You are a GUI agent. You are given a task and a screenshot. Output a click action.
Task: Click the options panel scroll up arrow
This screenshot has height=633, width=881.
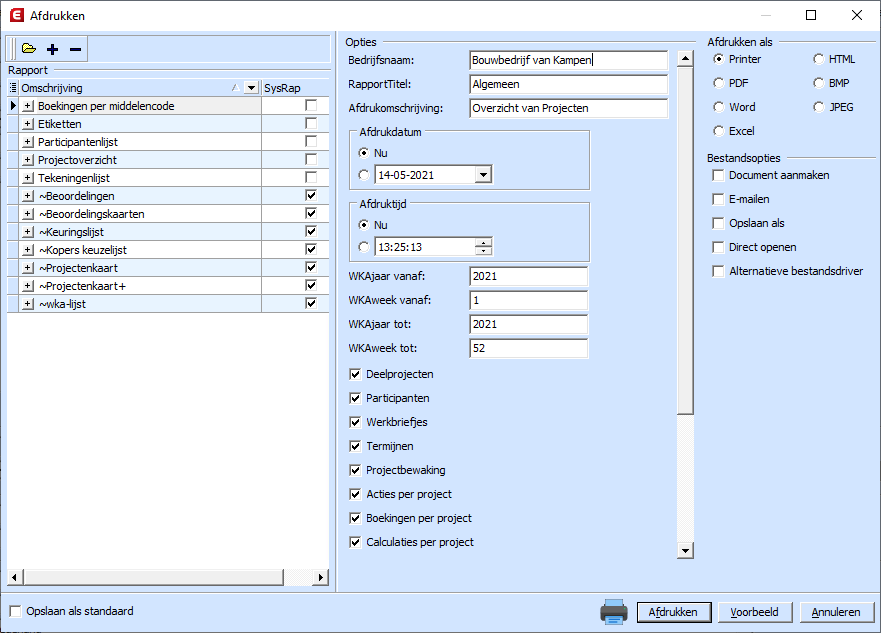[685, 58]
